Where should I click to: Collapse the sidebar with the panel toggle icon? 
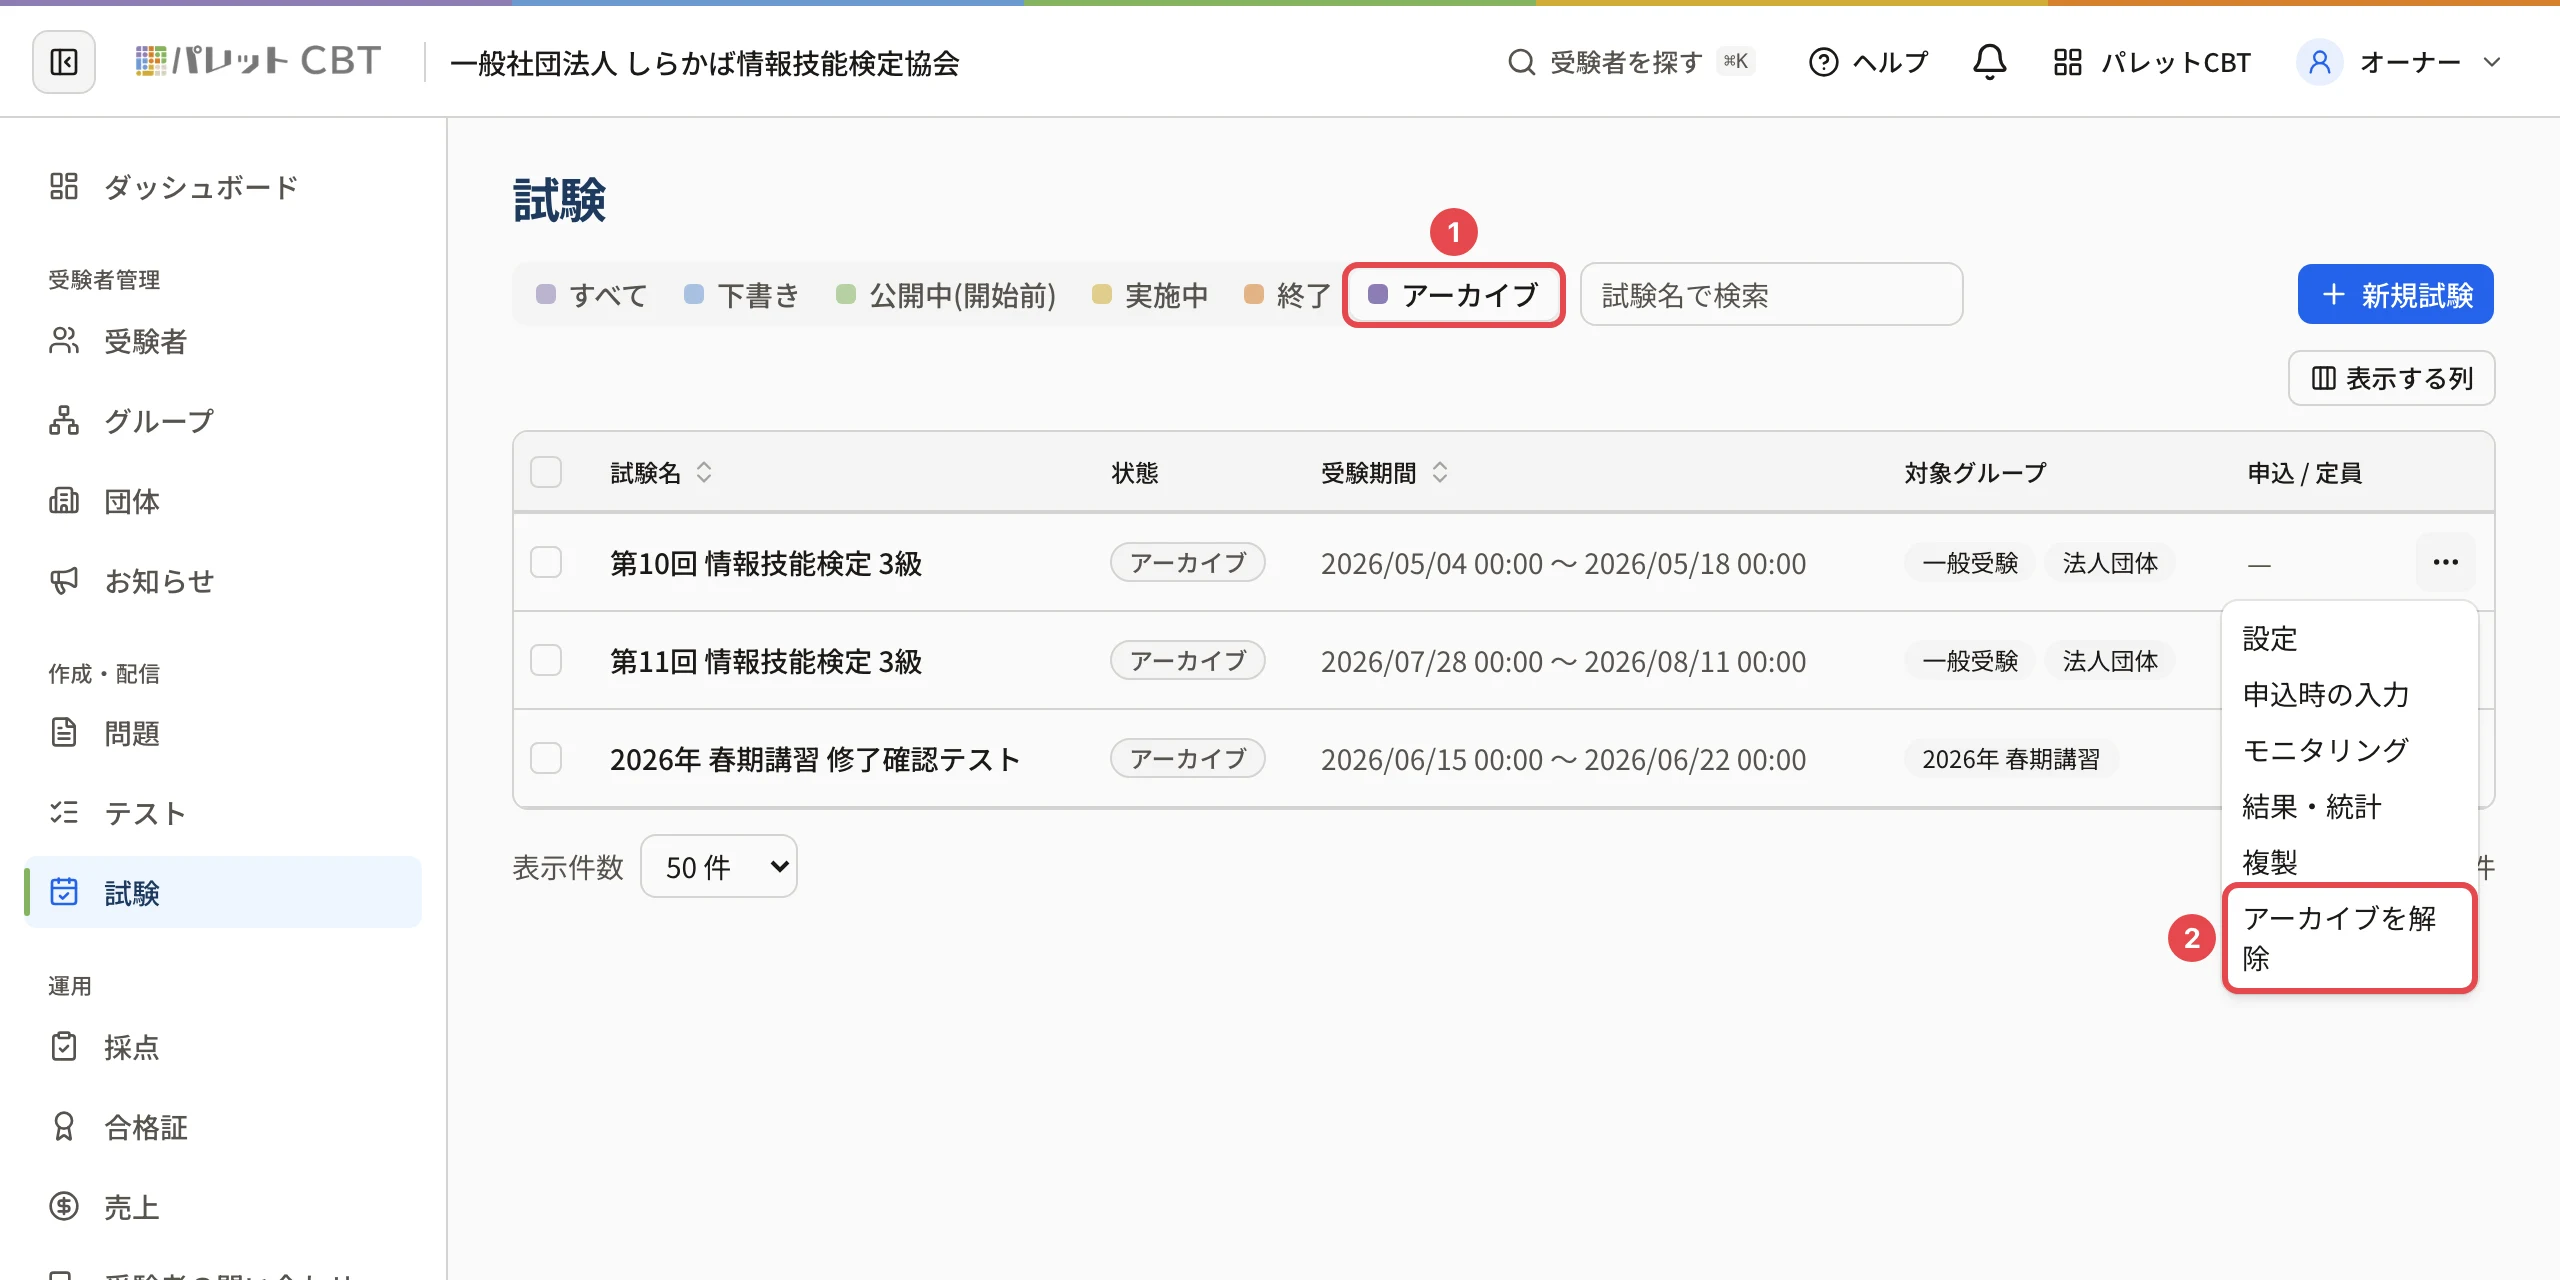pos(64,62)
